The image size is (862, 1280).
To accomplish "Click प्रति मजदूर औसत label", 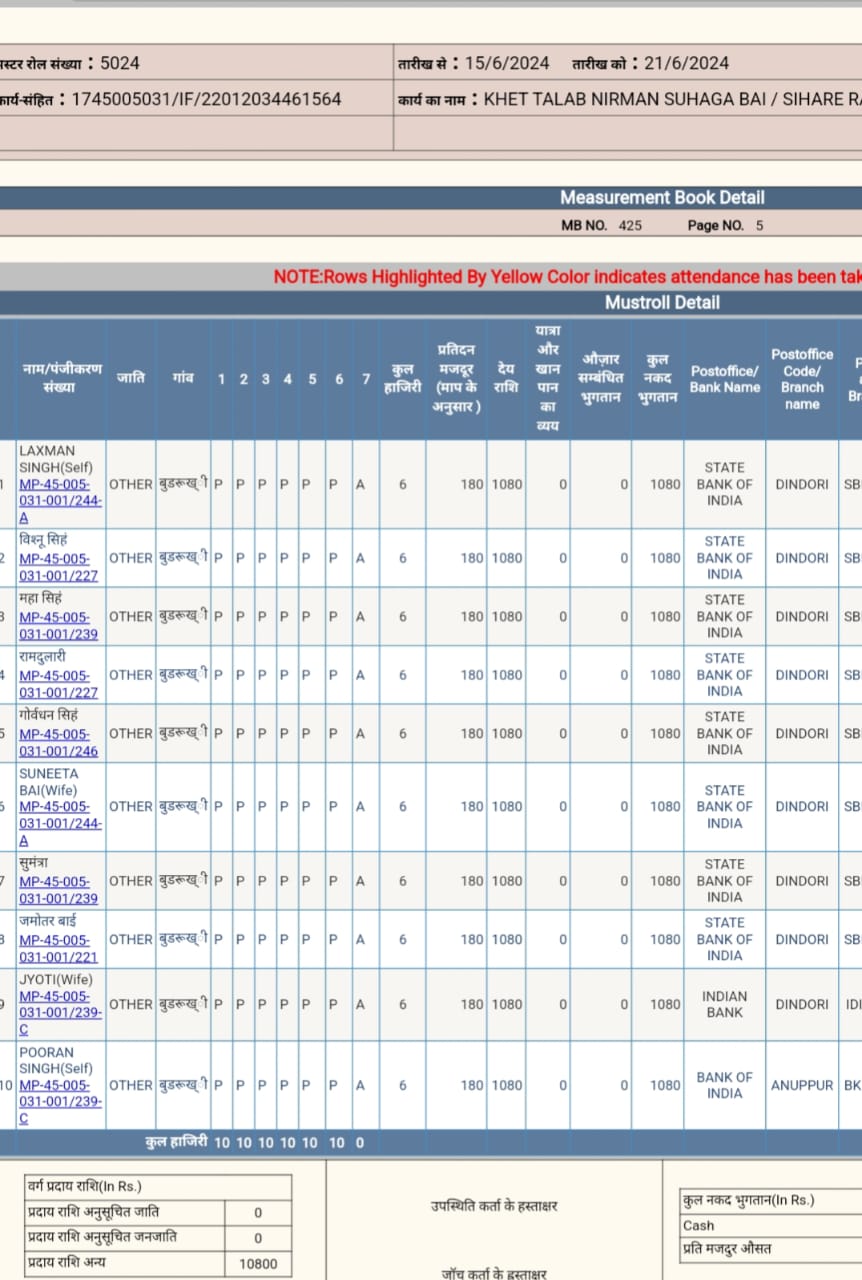I will click(x=727, y=1249).
